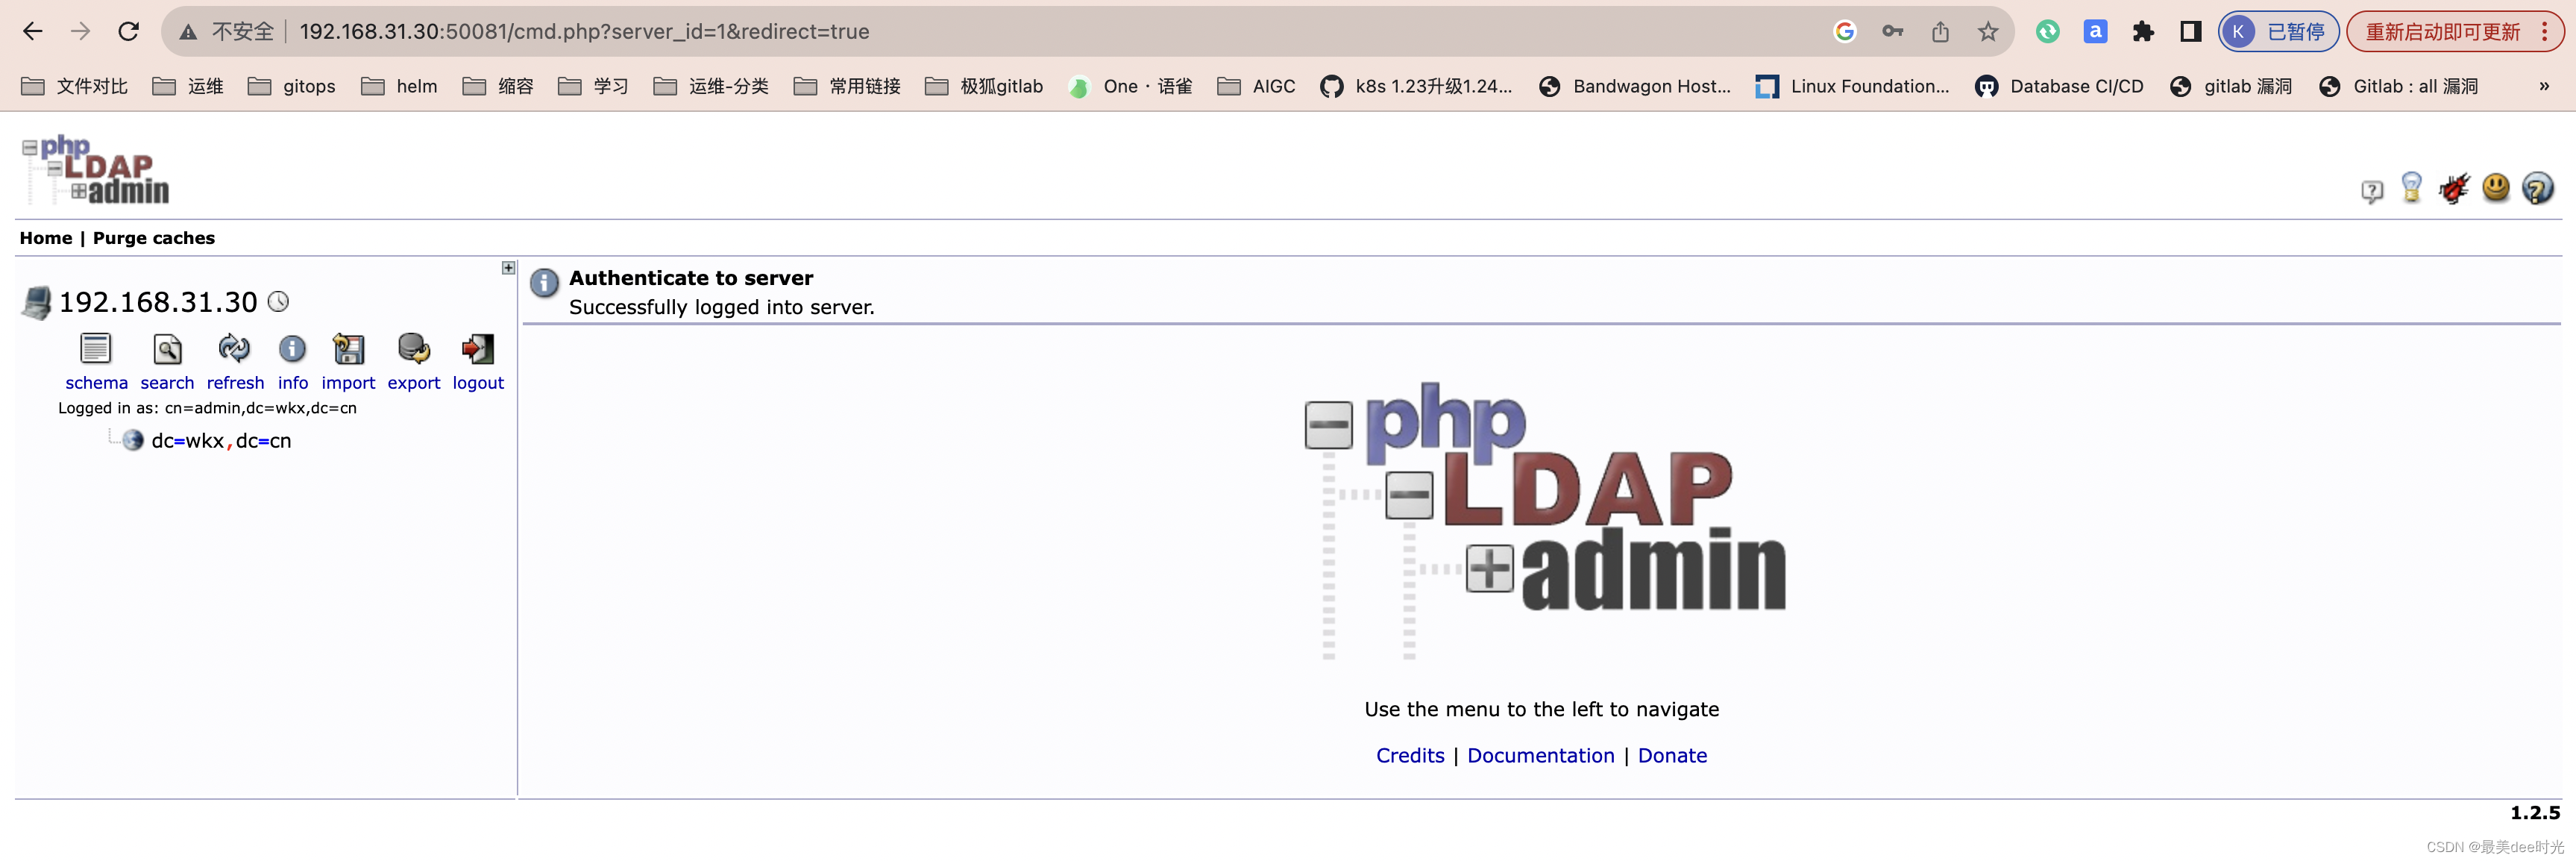Click the browser forward arrow
This screenshot has width=2576, height=861.
point(81,31)
